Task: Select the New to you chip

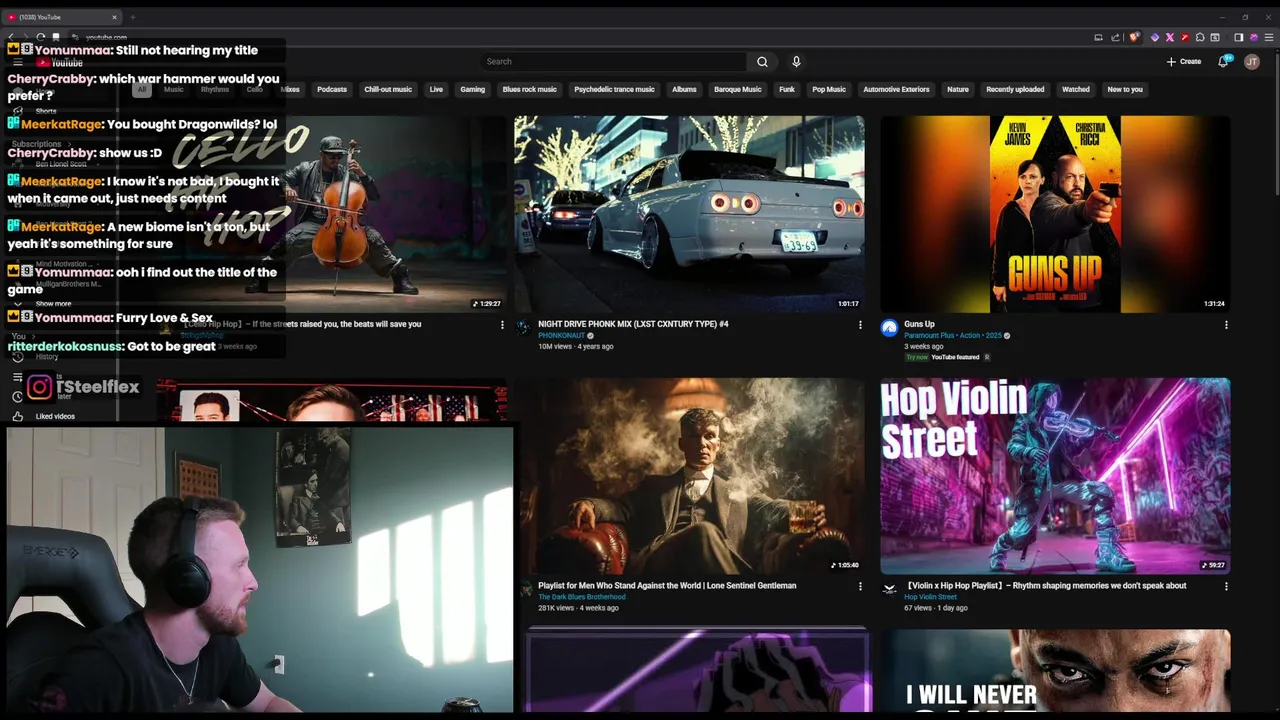Action: [1125, 89]
